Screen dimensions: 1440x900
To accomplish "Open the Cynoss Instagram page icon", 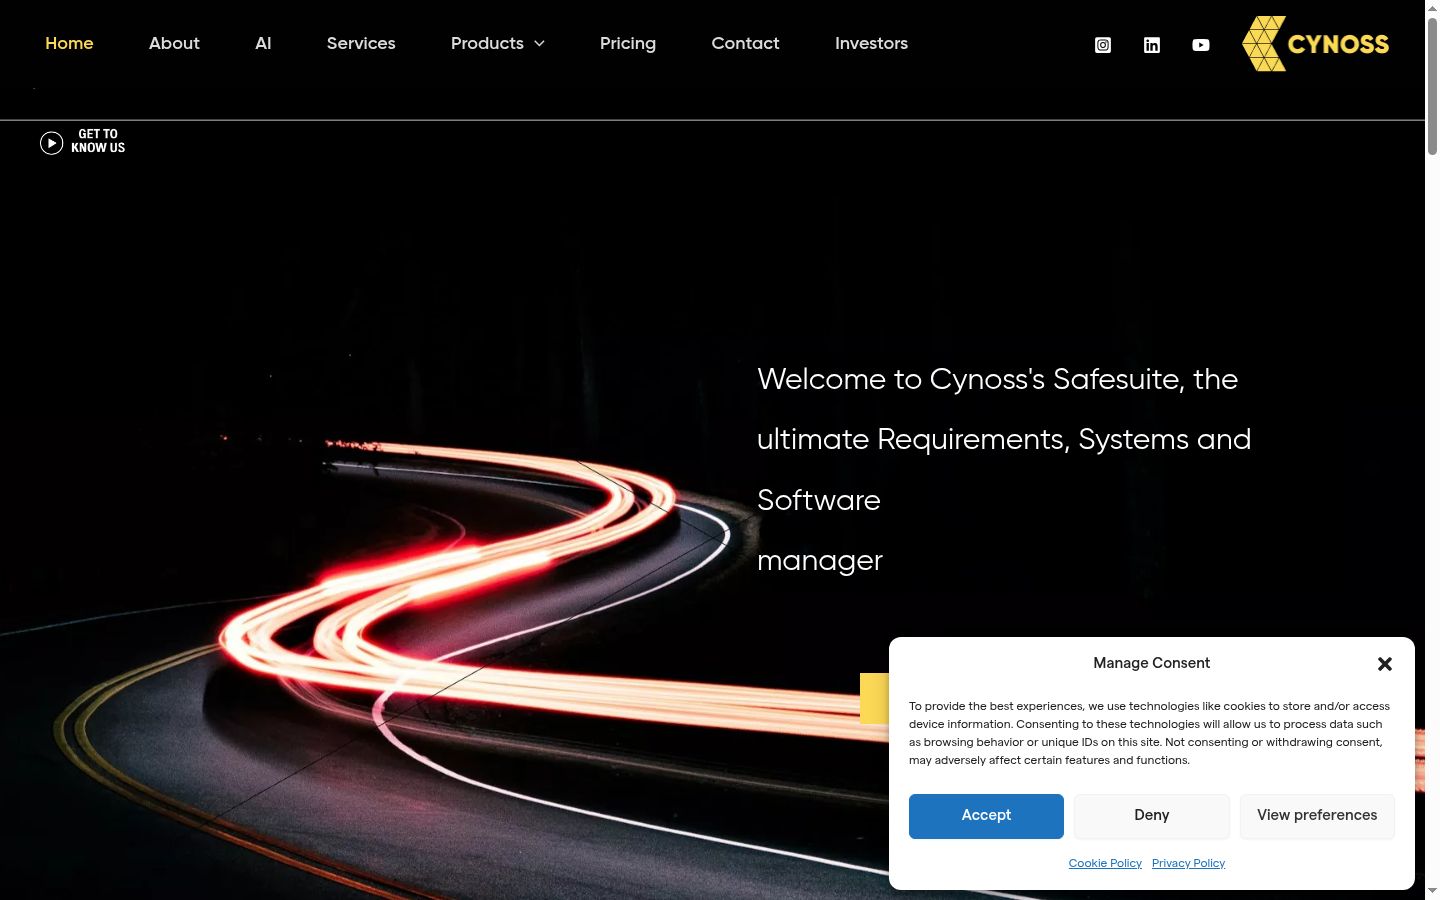I will click(x=1103, y=45).
